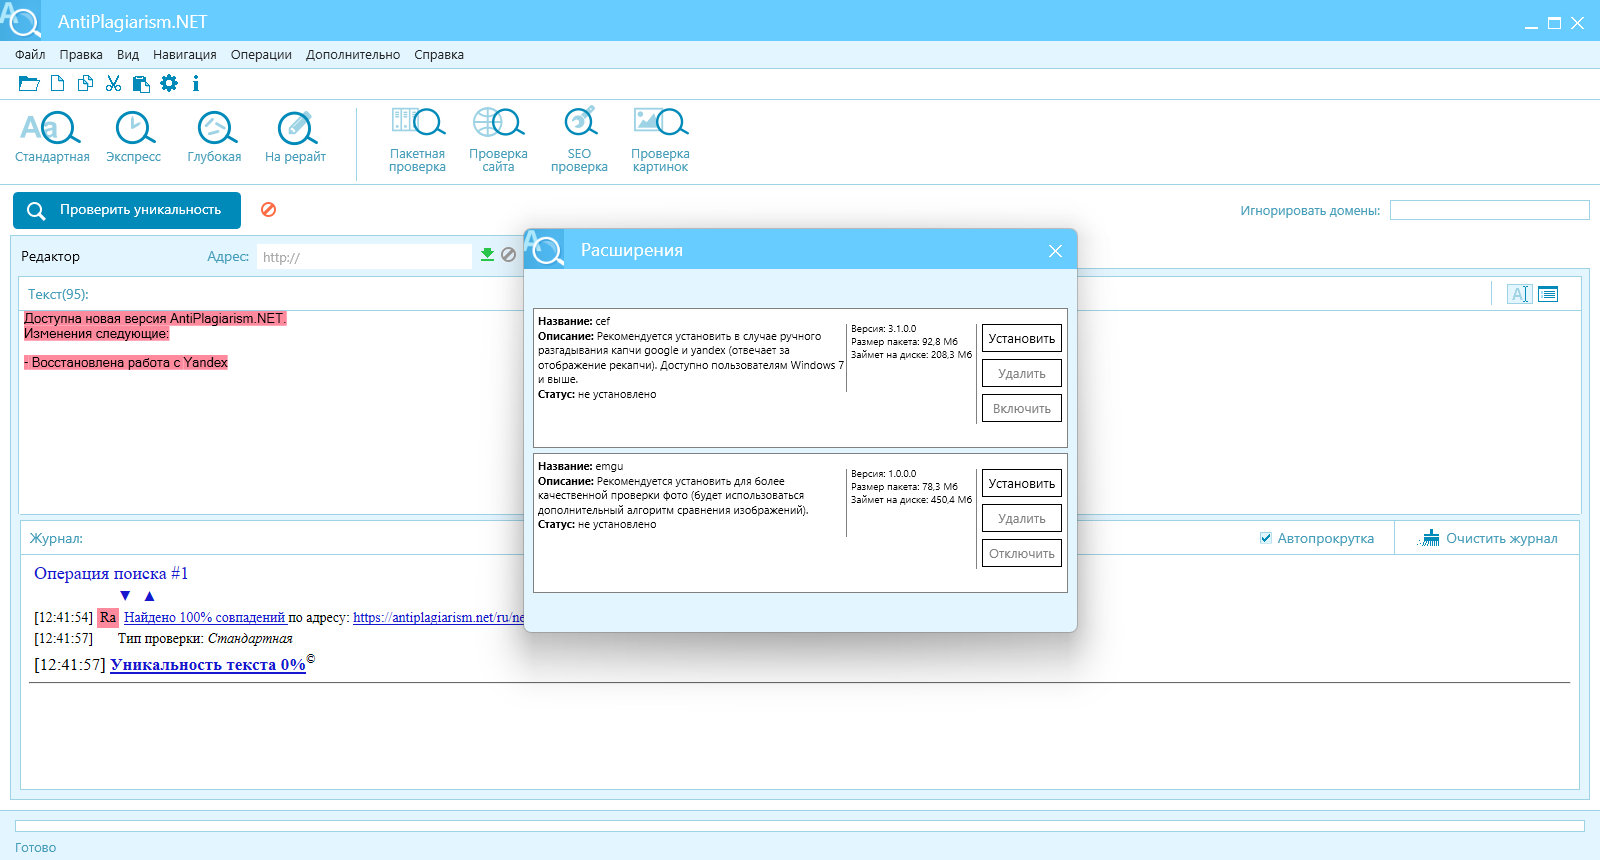Click the open folder toolbar icon
The height and width of the screenshot is (860, 1600).
click(x=29, y=84)
